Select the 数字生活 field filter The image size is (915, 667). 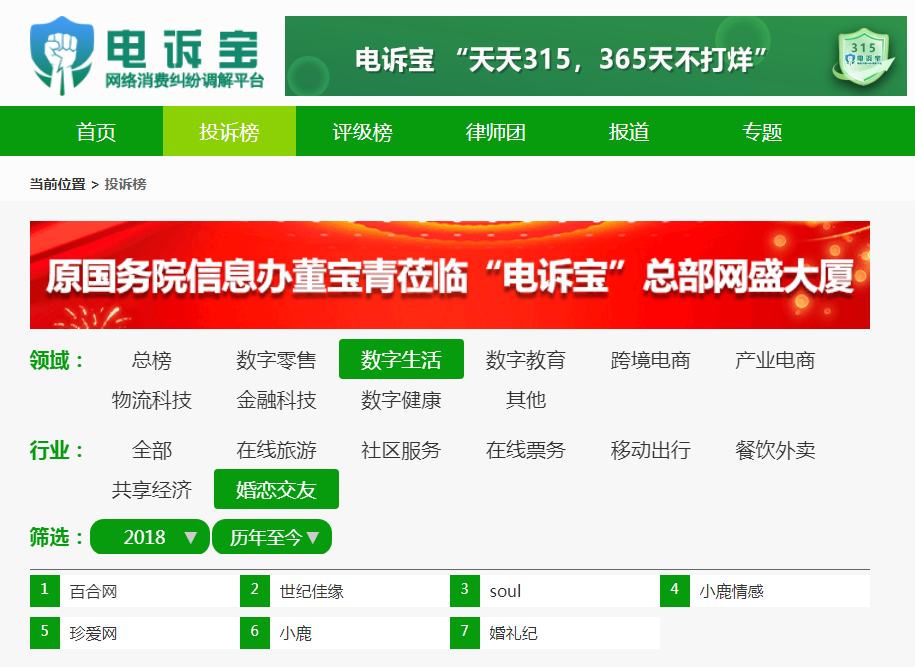pyautogui.click(x=401, y=359)
